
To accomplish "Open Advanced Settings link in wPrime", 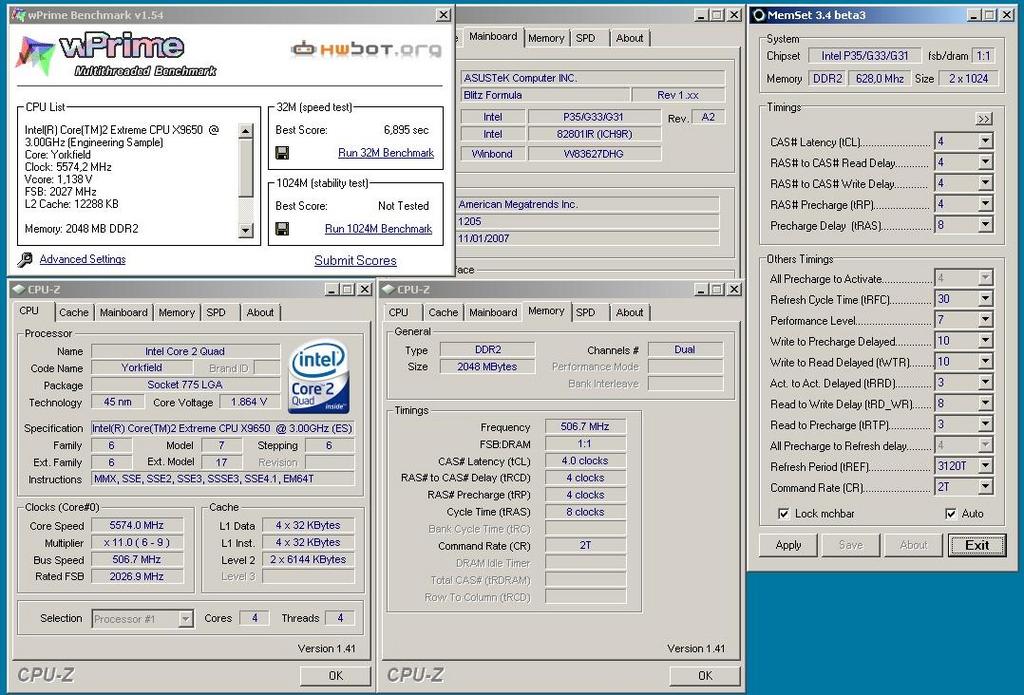I will pyautogui.click(x=82, y=259).
